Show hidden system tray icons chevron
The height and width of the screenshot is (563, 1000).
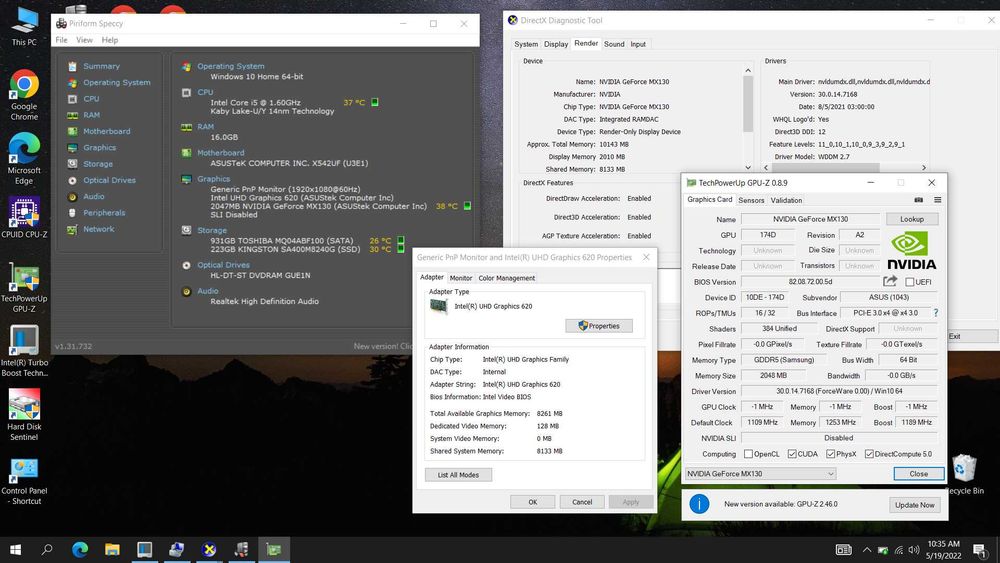click(867, 550)
